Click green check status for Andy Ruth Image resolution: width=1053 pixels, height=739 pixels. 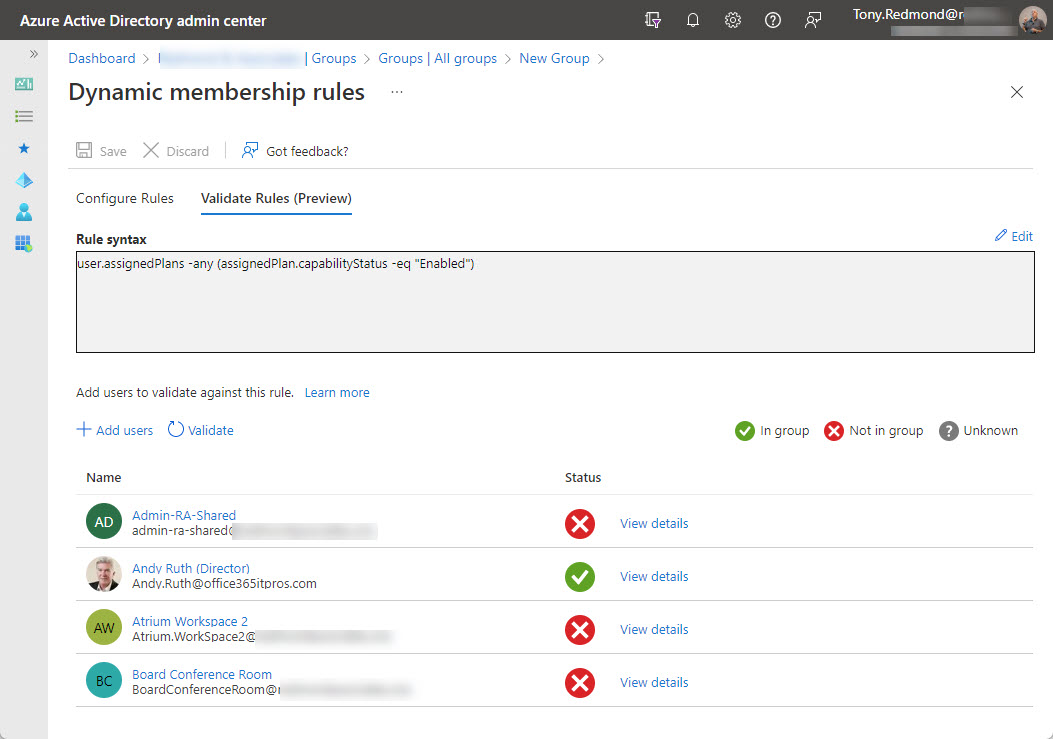pyautogui.click(x=580, y=576)
